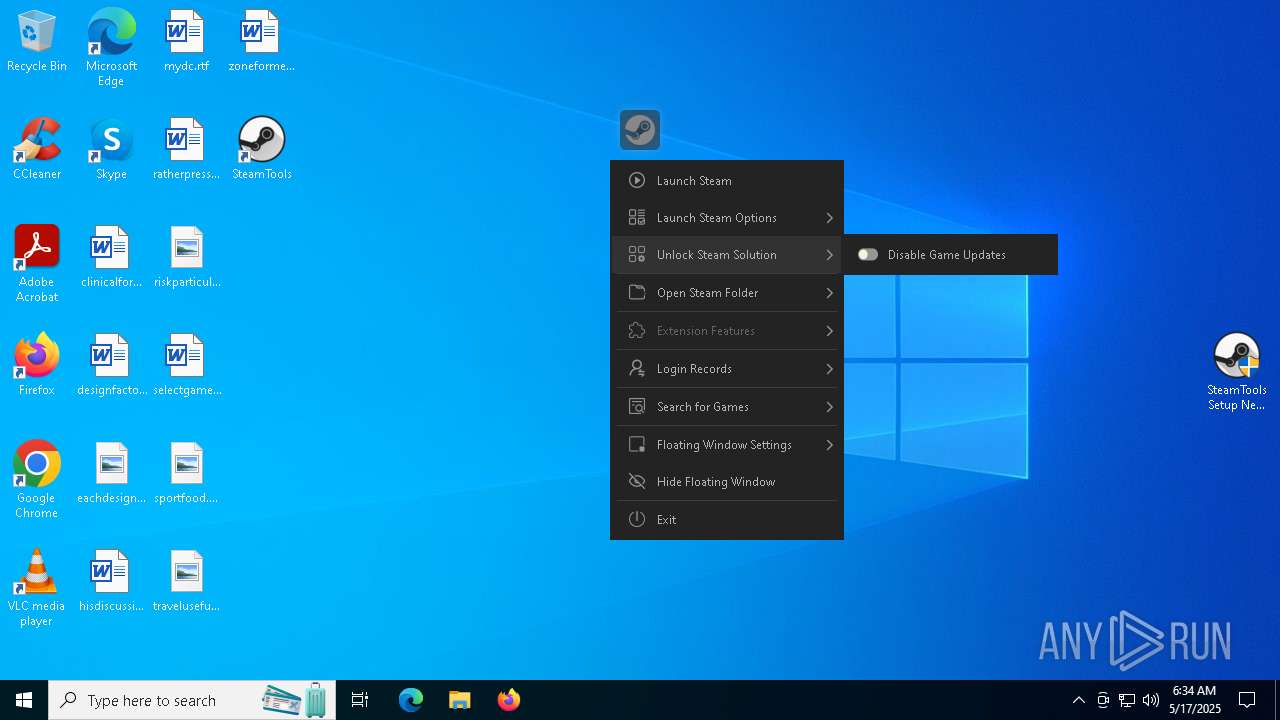Select the Adobe Acrobat desktop shortcut
Screen dimensions: 1280x720
(37, 264)
